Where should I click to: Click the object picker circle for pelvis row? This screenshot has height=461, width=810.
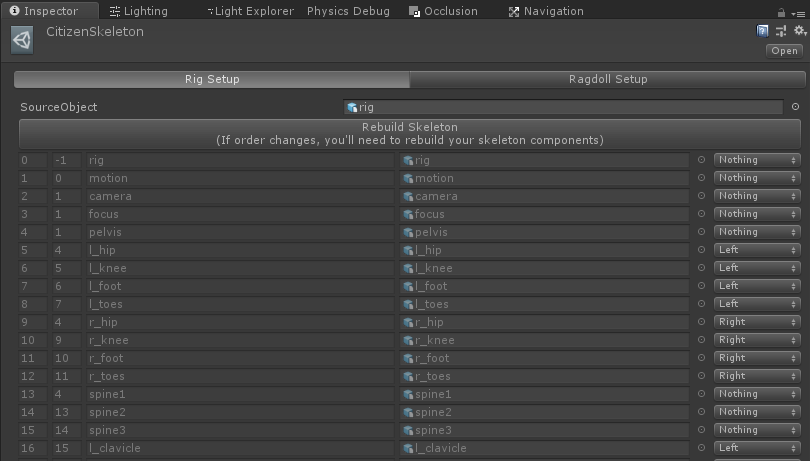click(702, 232)
